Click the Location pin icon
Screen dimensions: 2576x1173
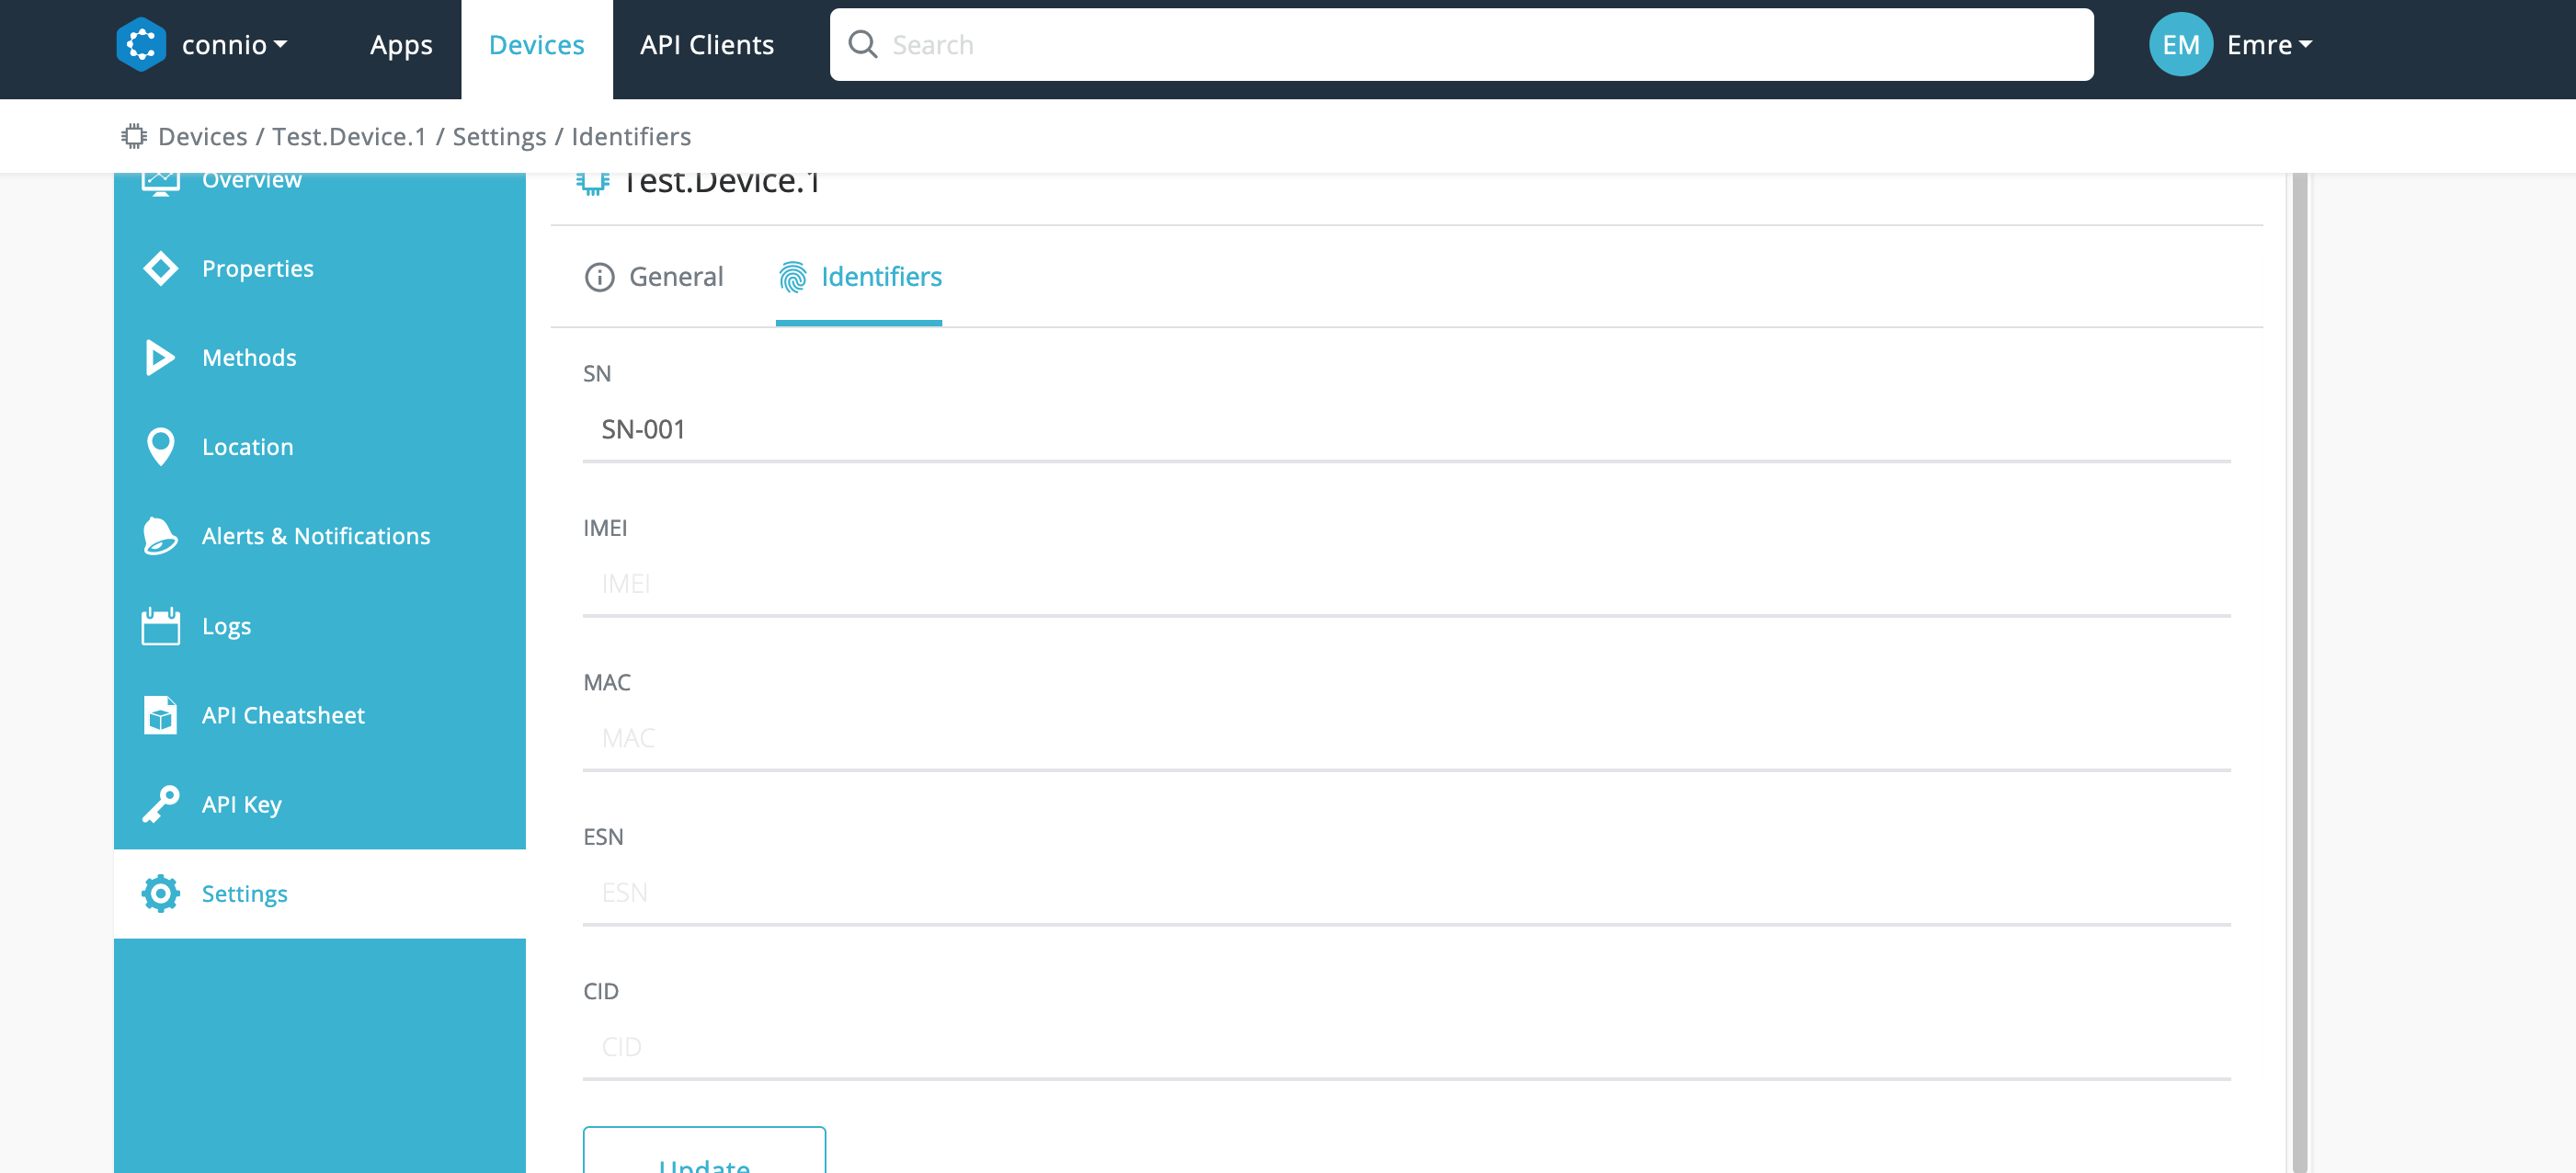point(160,447)
